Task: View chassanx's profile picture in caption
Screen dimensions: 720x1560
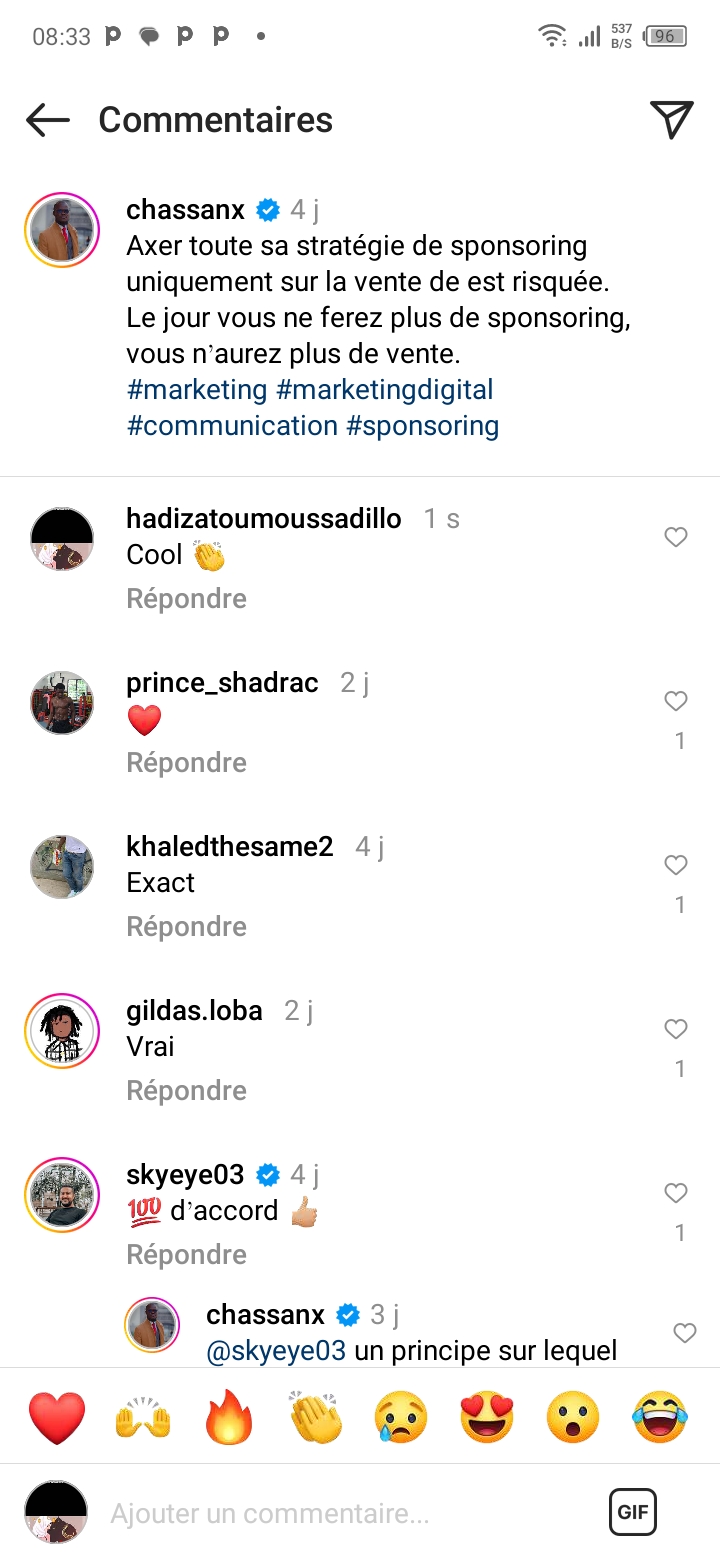Action: (62, 230)
